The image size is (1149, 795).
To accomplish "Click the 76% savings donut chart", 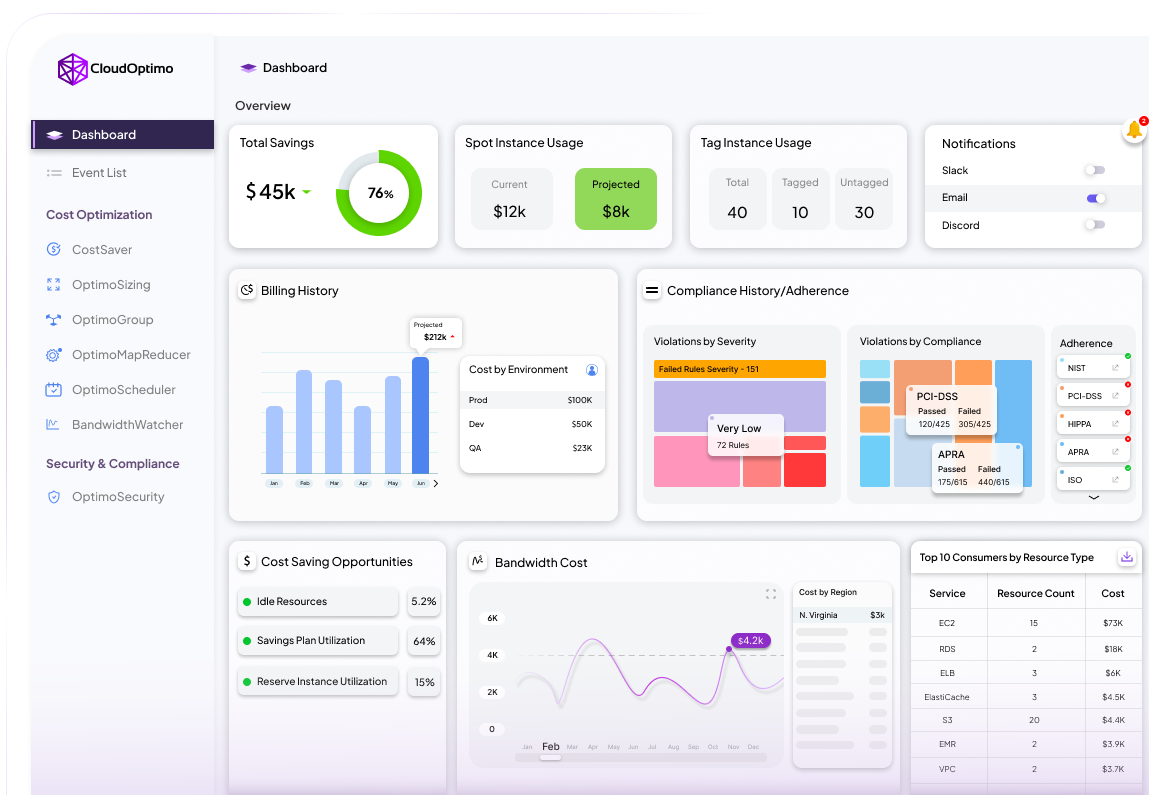I will click(379, 193).
